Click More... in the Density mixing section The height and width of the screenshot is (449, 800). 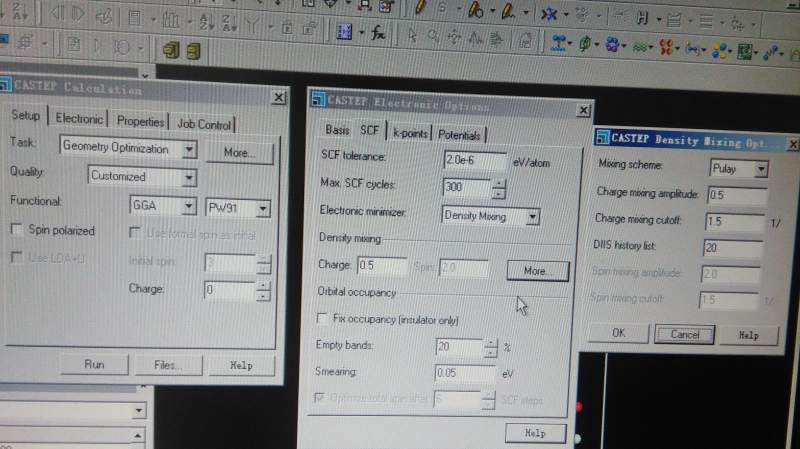pos(537,271)
